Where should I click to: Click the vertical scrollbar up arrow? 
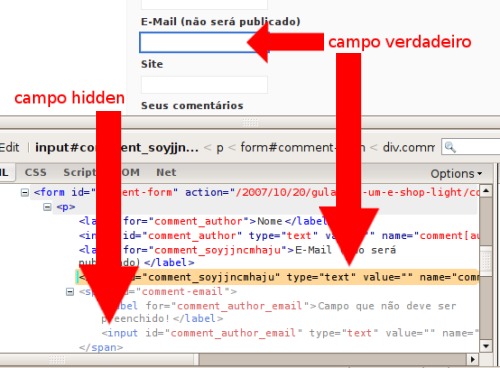point(486,191)
